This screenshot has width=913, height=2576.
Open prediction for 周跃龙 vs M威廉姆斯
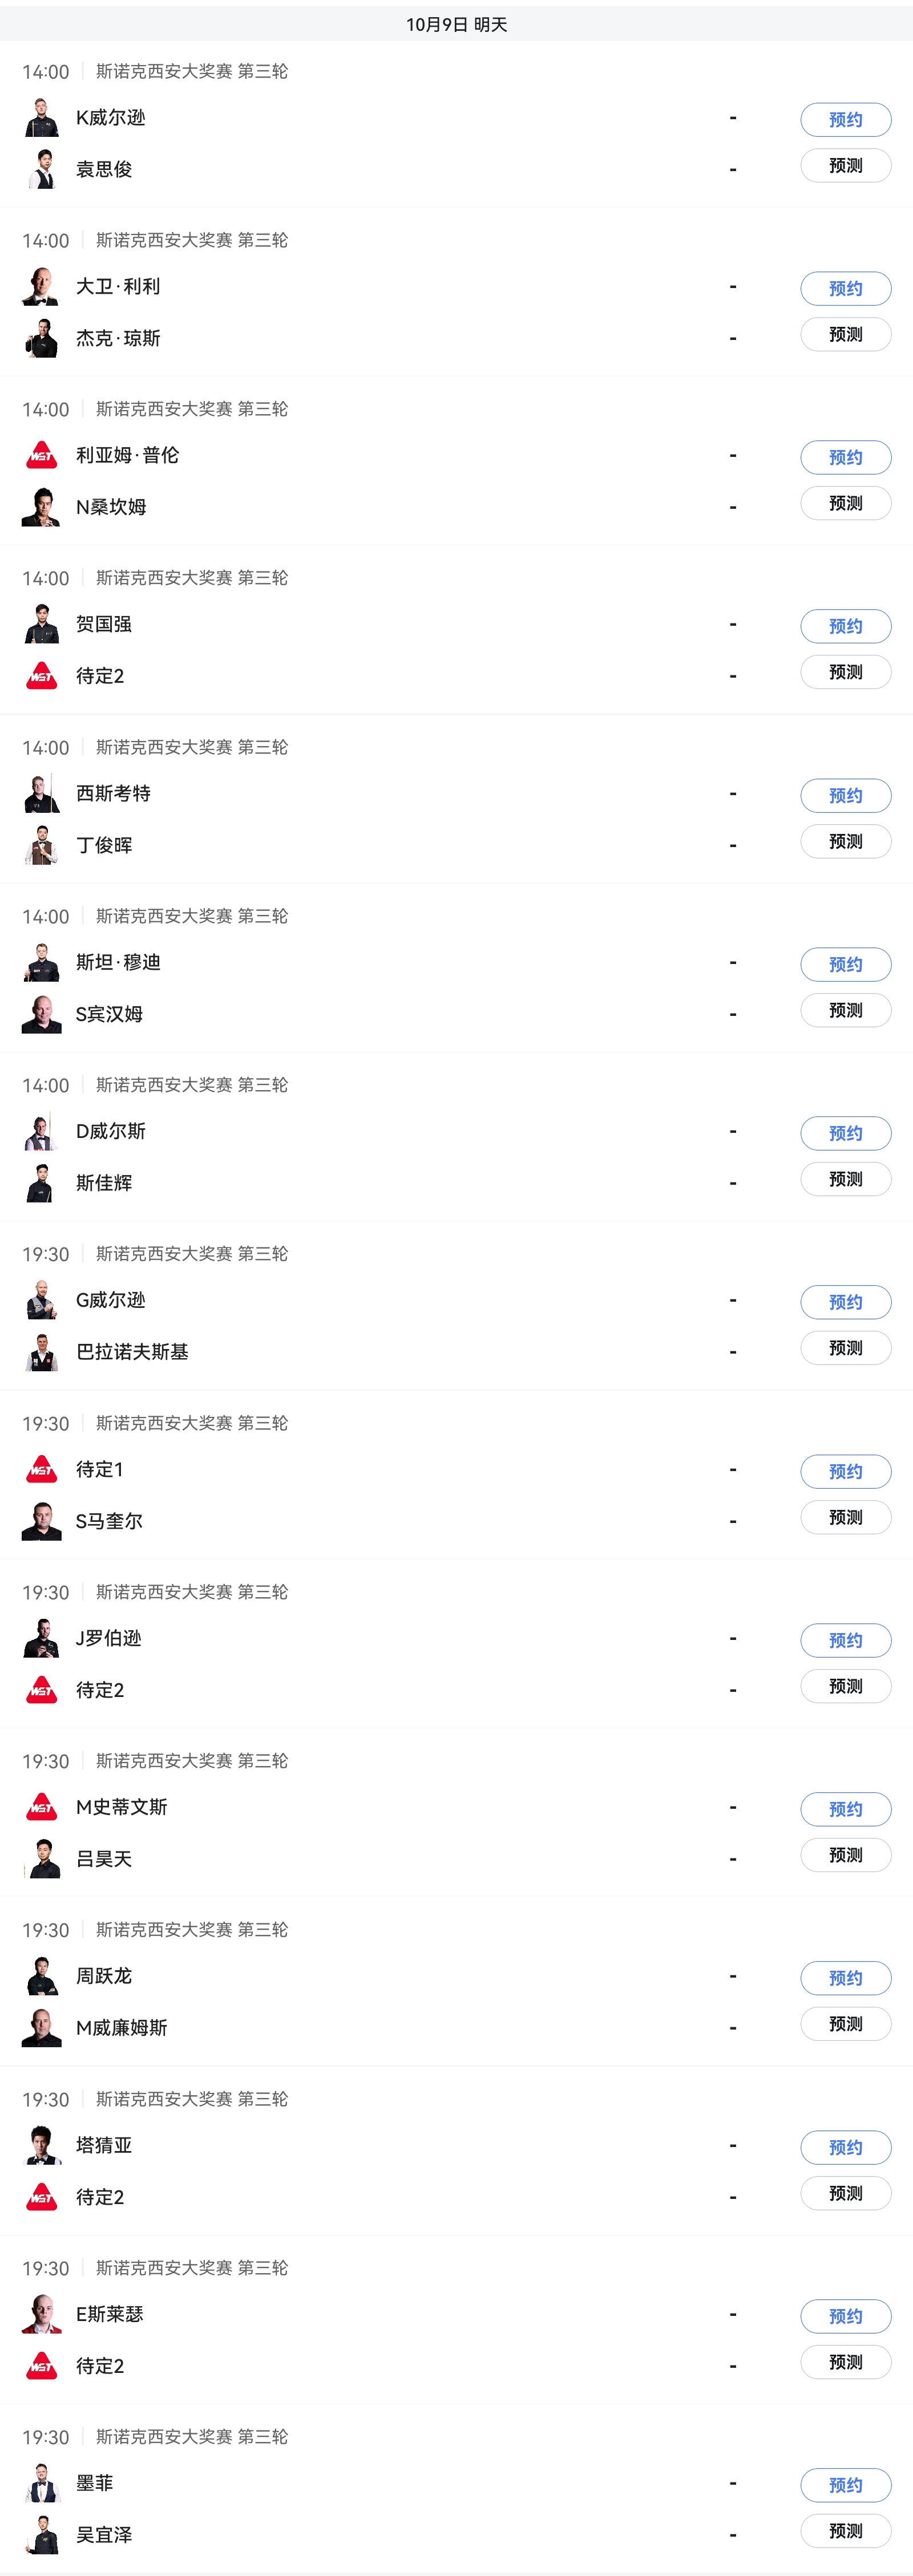845,2024
